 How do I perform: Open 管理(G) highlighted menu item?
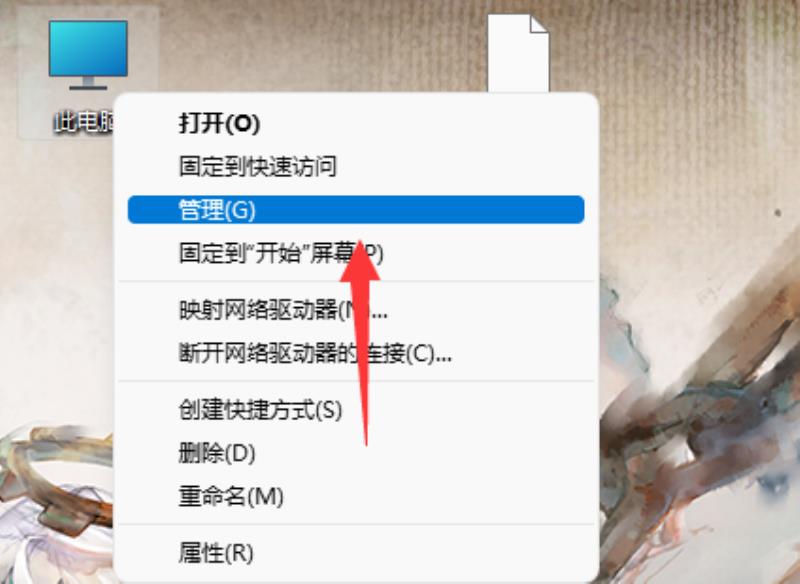tap(356, 210)
